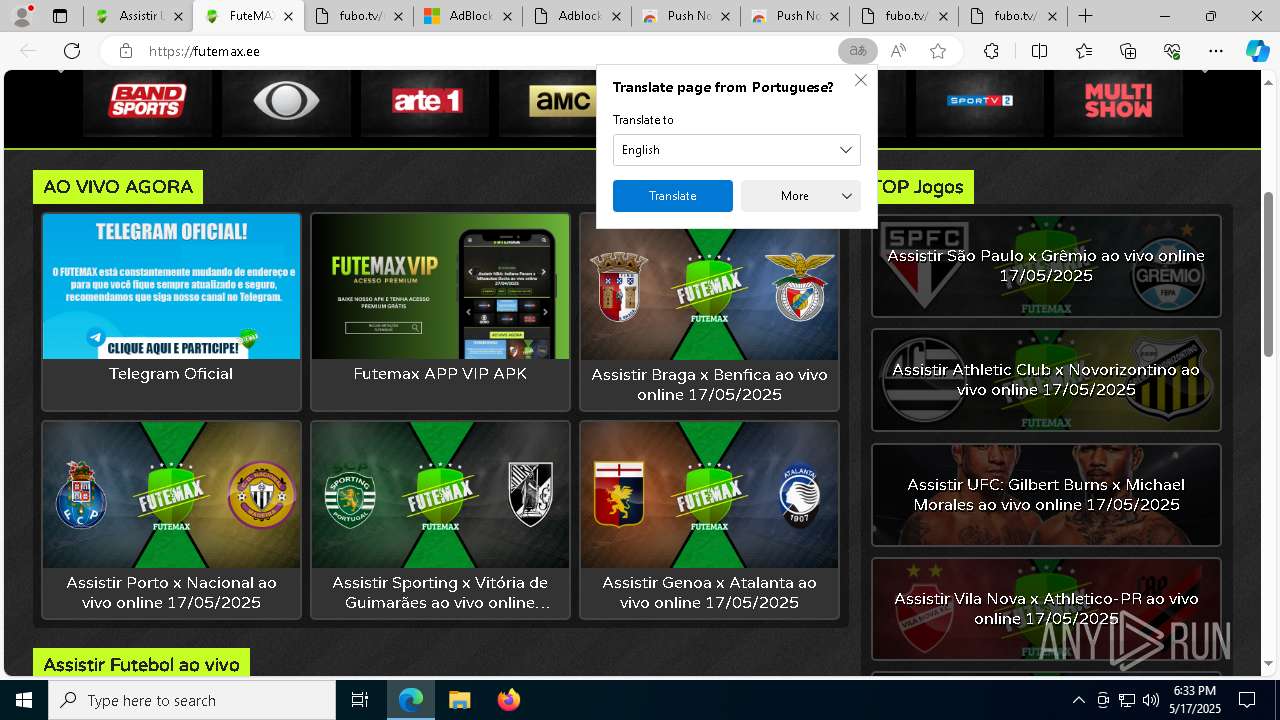Click the taskbar clock showing 6:33 PM

[x=1195, y=700]
